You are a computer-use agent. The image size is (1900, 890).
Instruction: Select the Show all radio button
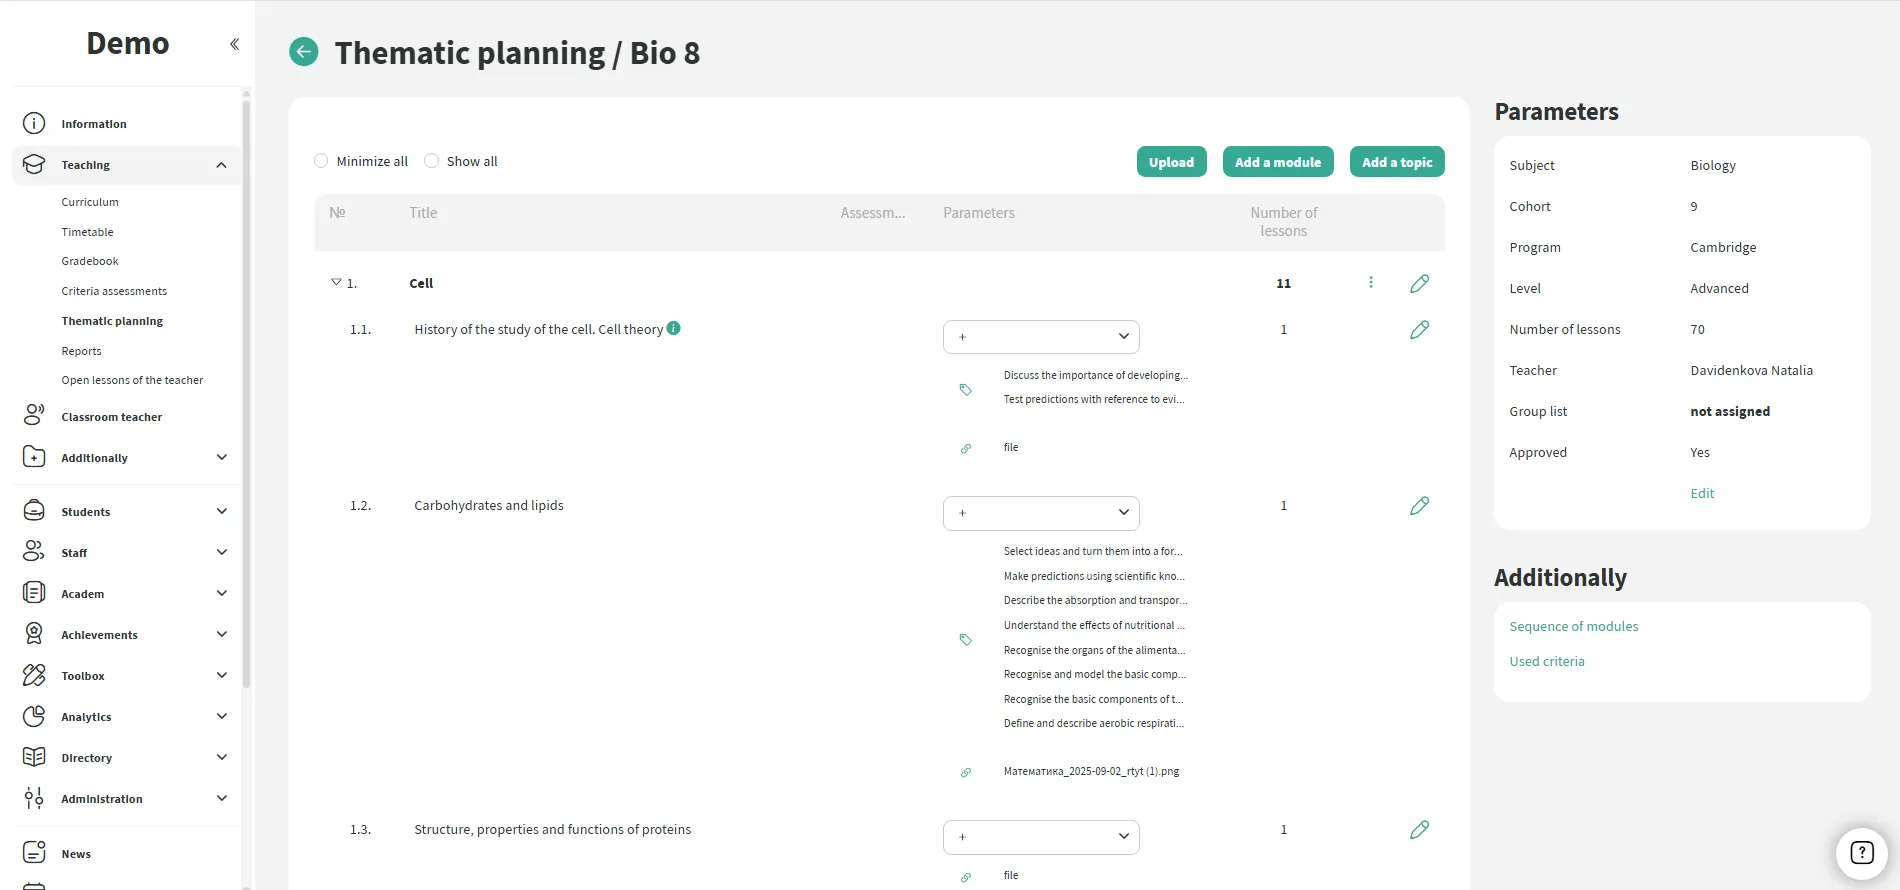pyautogui.click(x=432, y=161)
